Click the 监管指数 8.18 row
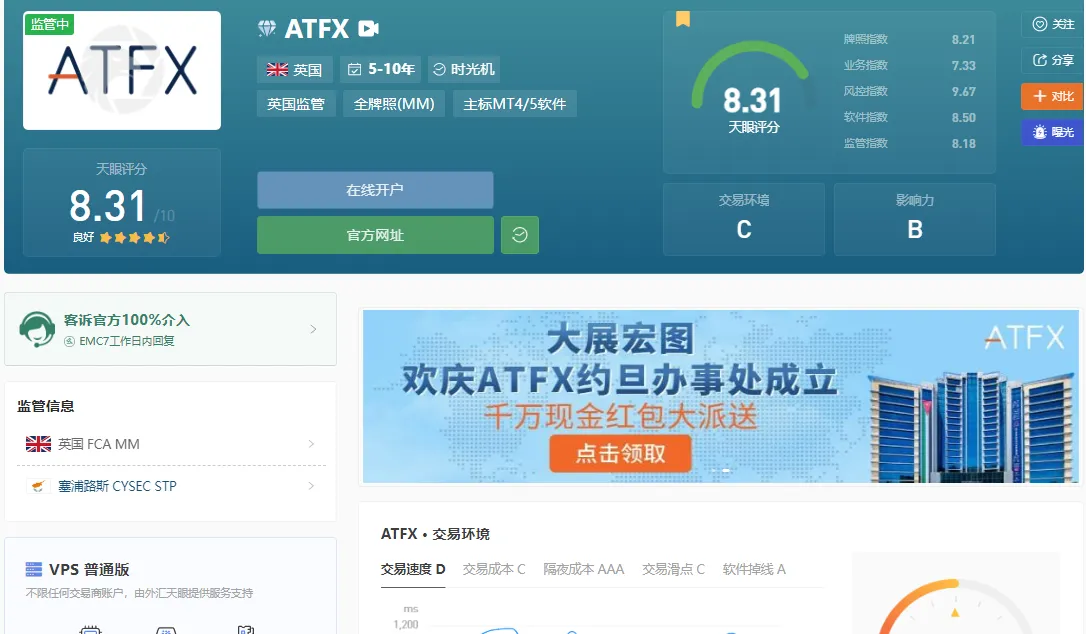Viewport: 1086px width, 634px height. 909,143
